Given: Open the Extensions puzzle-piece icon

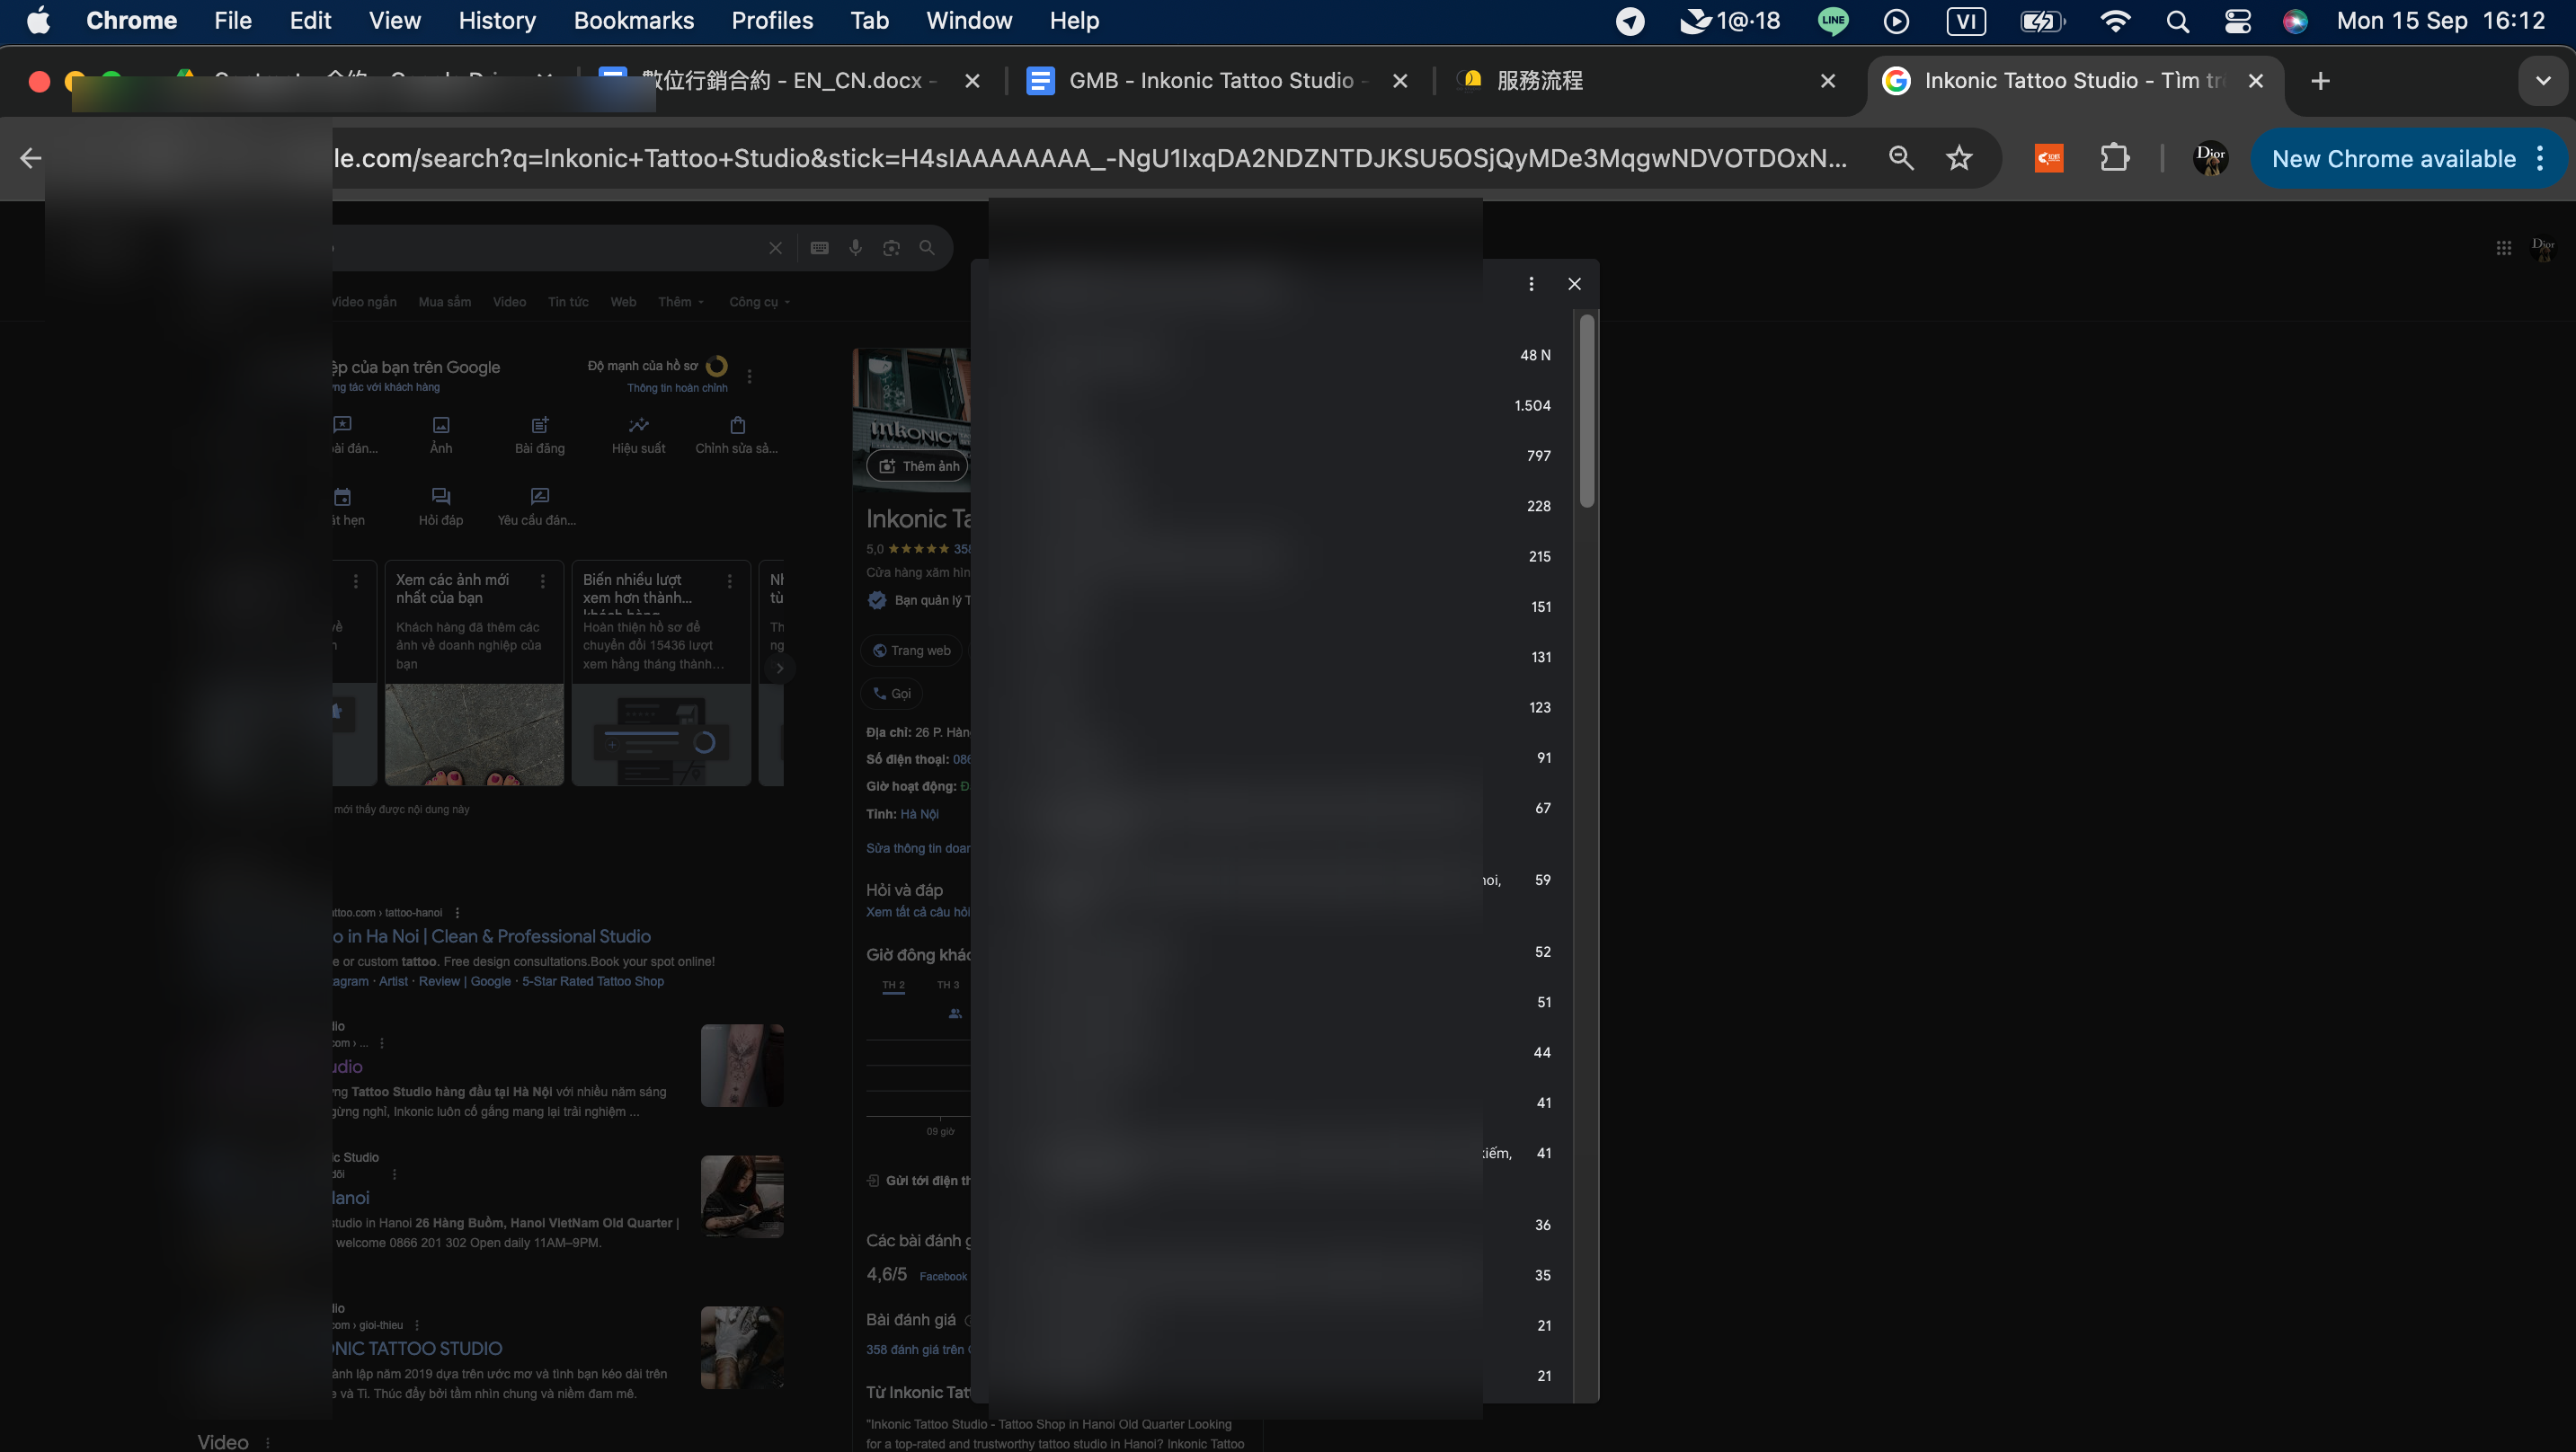Looking at the screenshot, I should pyautogui.click(x=2115, y=158).
